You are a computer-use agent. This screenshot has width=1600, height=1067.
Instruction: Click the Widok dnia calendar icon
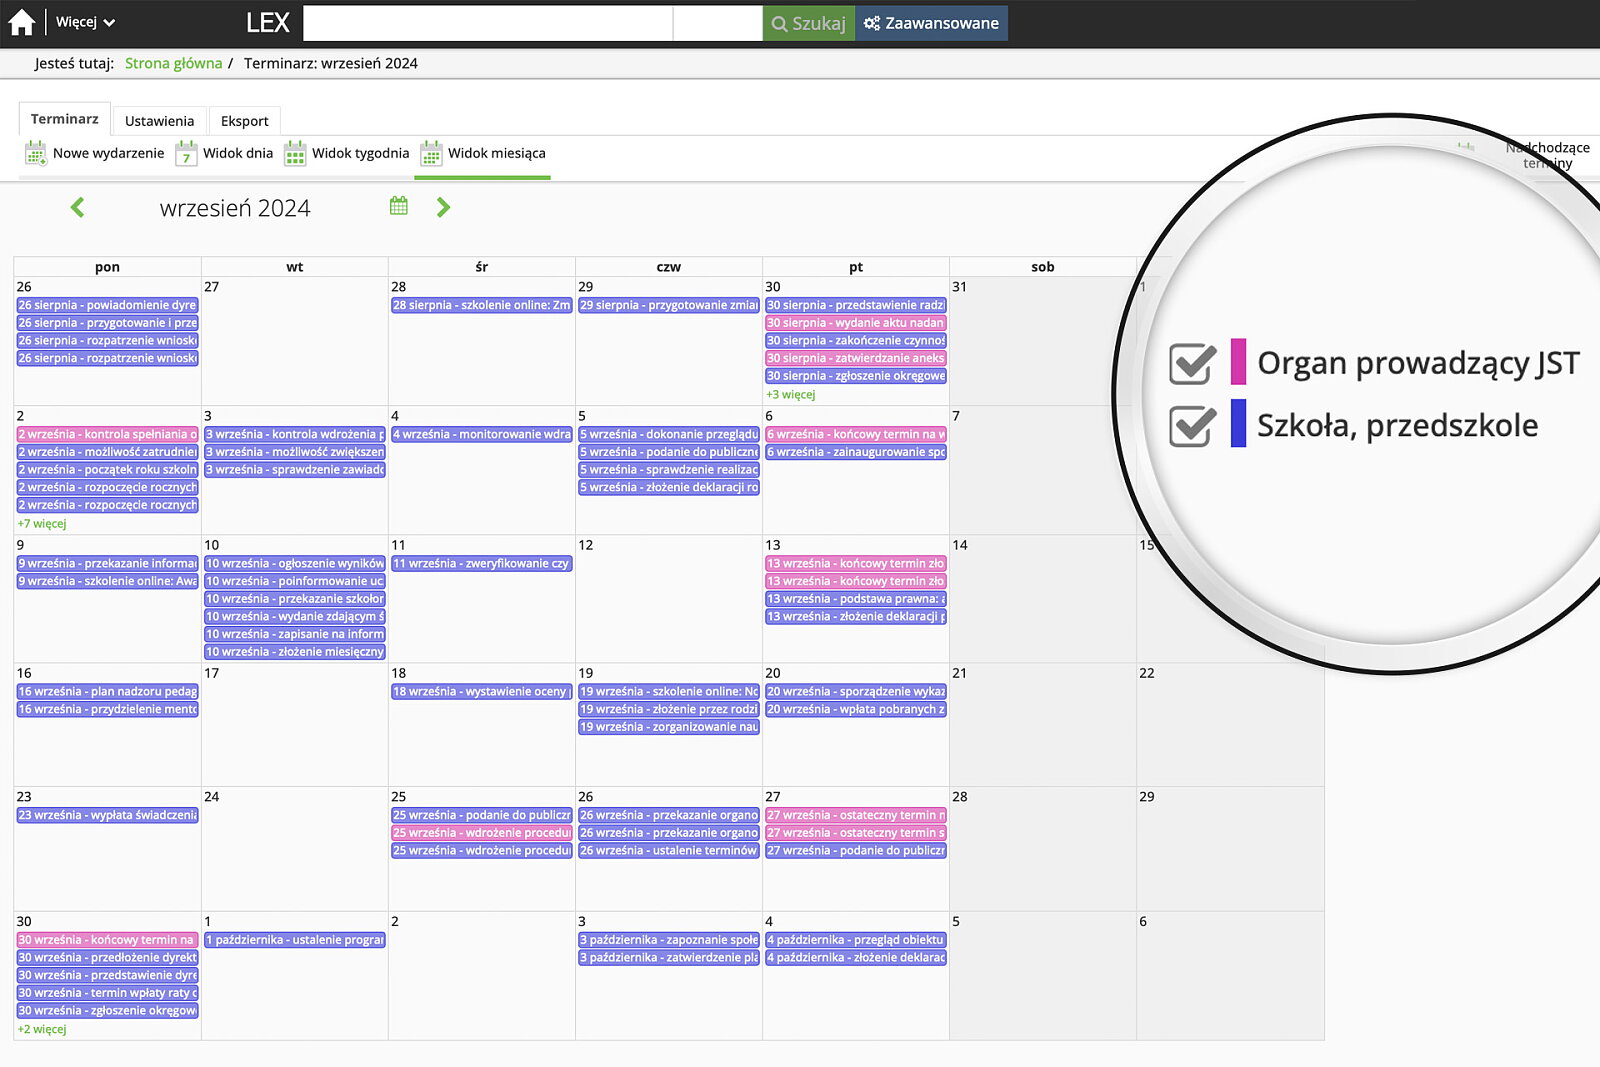pos(186,153)
